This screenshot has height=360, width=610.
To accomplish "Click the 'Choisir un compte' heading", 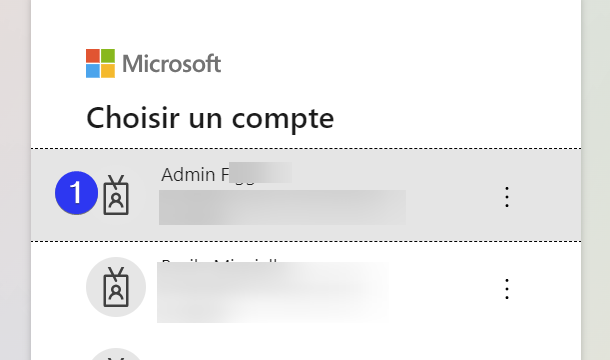I will click(x=210, y=118).
